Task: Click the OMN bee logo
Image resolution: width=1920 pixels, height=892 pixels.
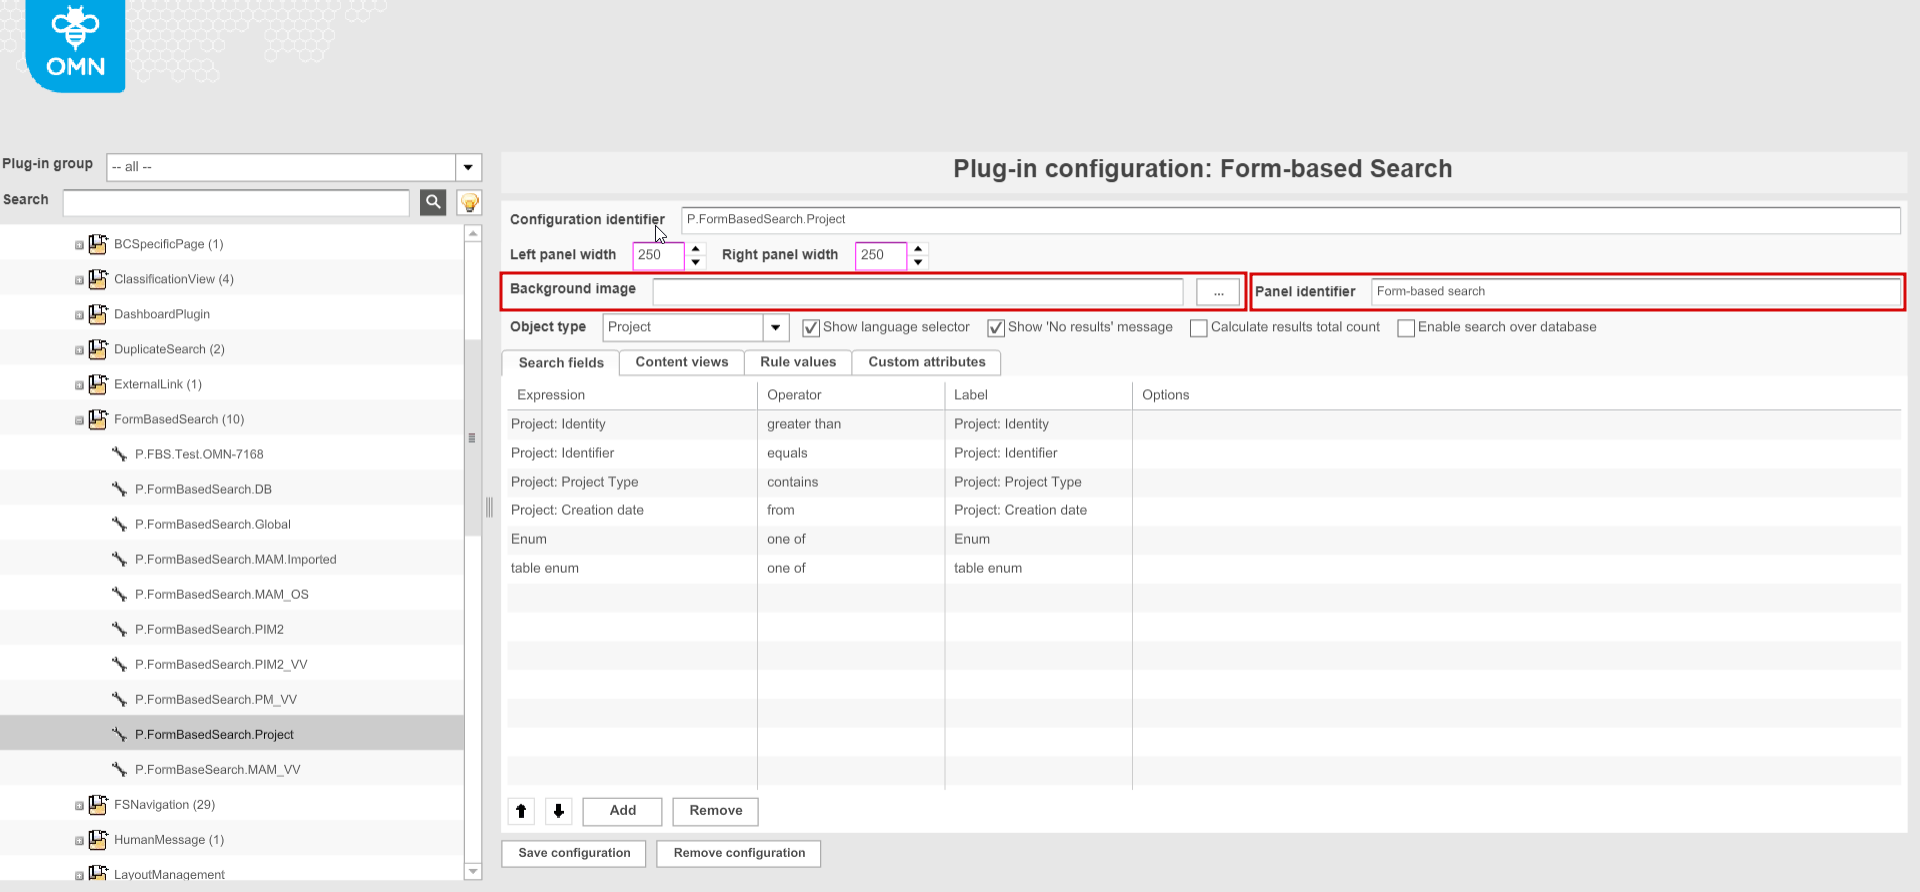Action: (75, 46)
